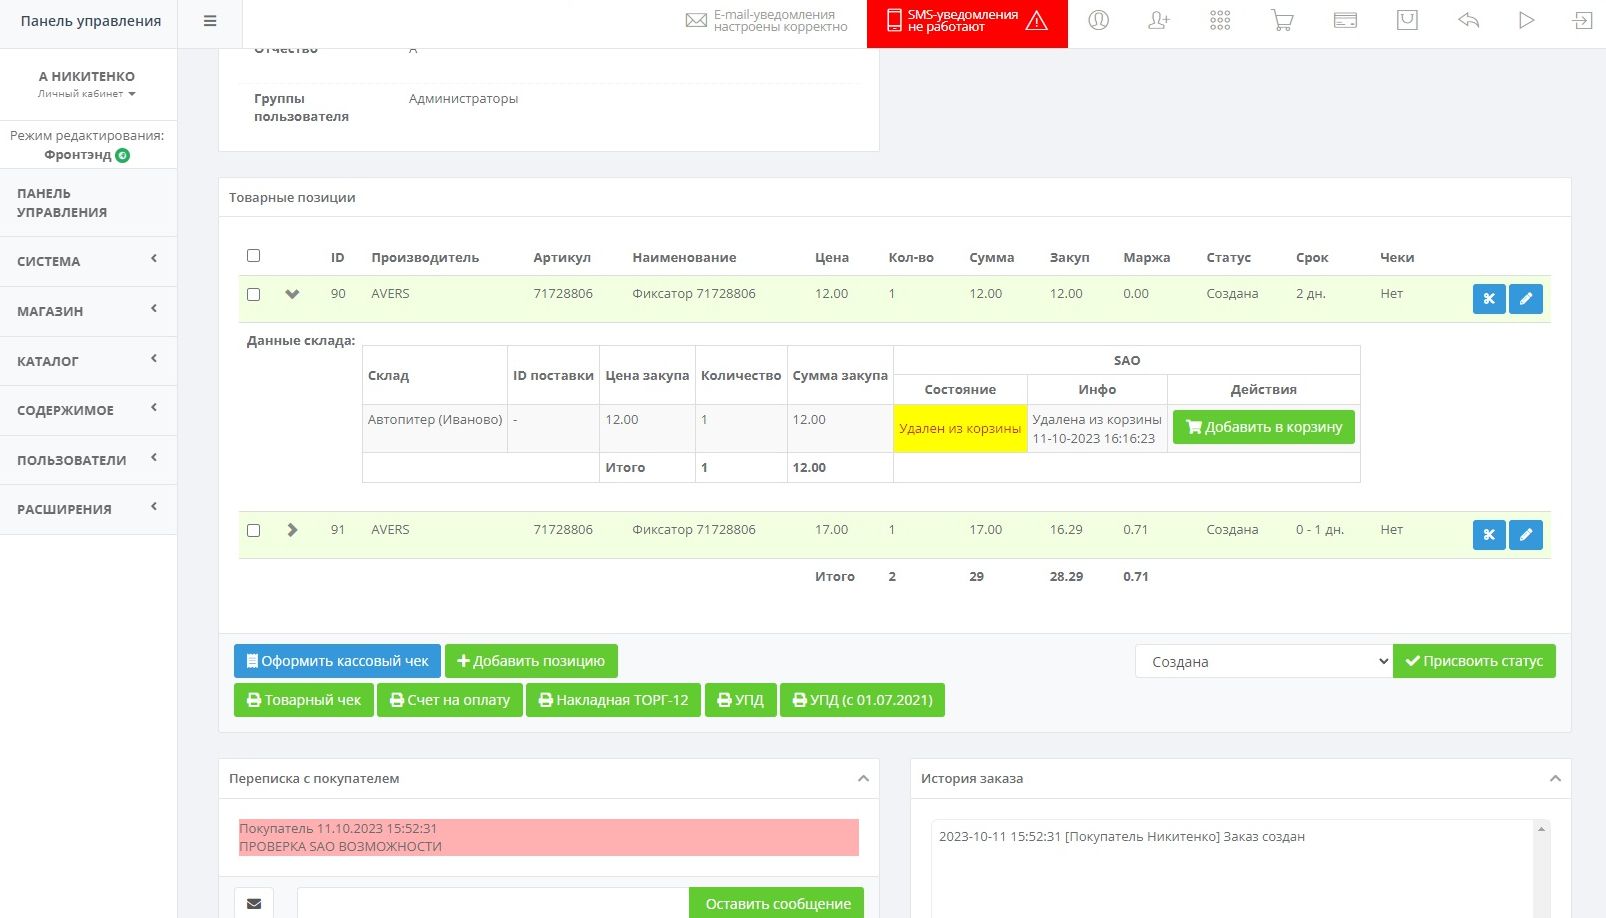The height and width of the screenshot is (918, 1606).
Task: Expand the Магазин sidebar menu
Action: point(88,311)
